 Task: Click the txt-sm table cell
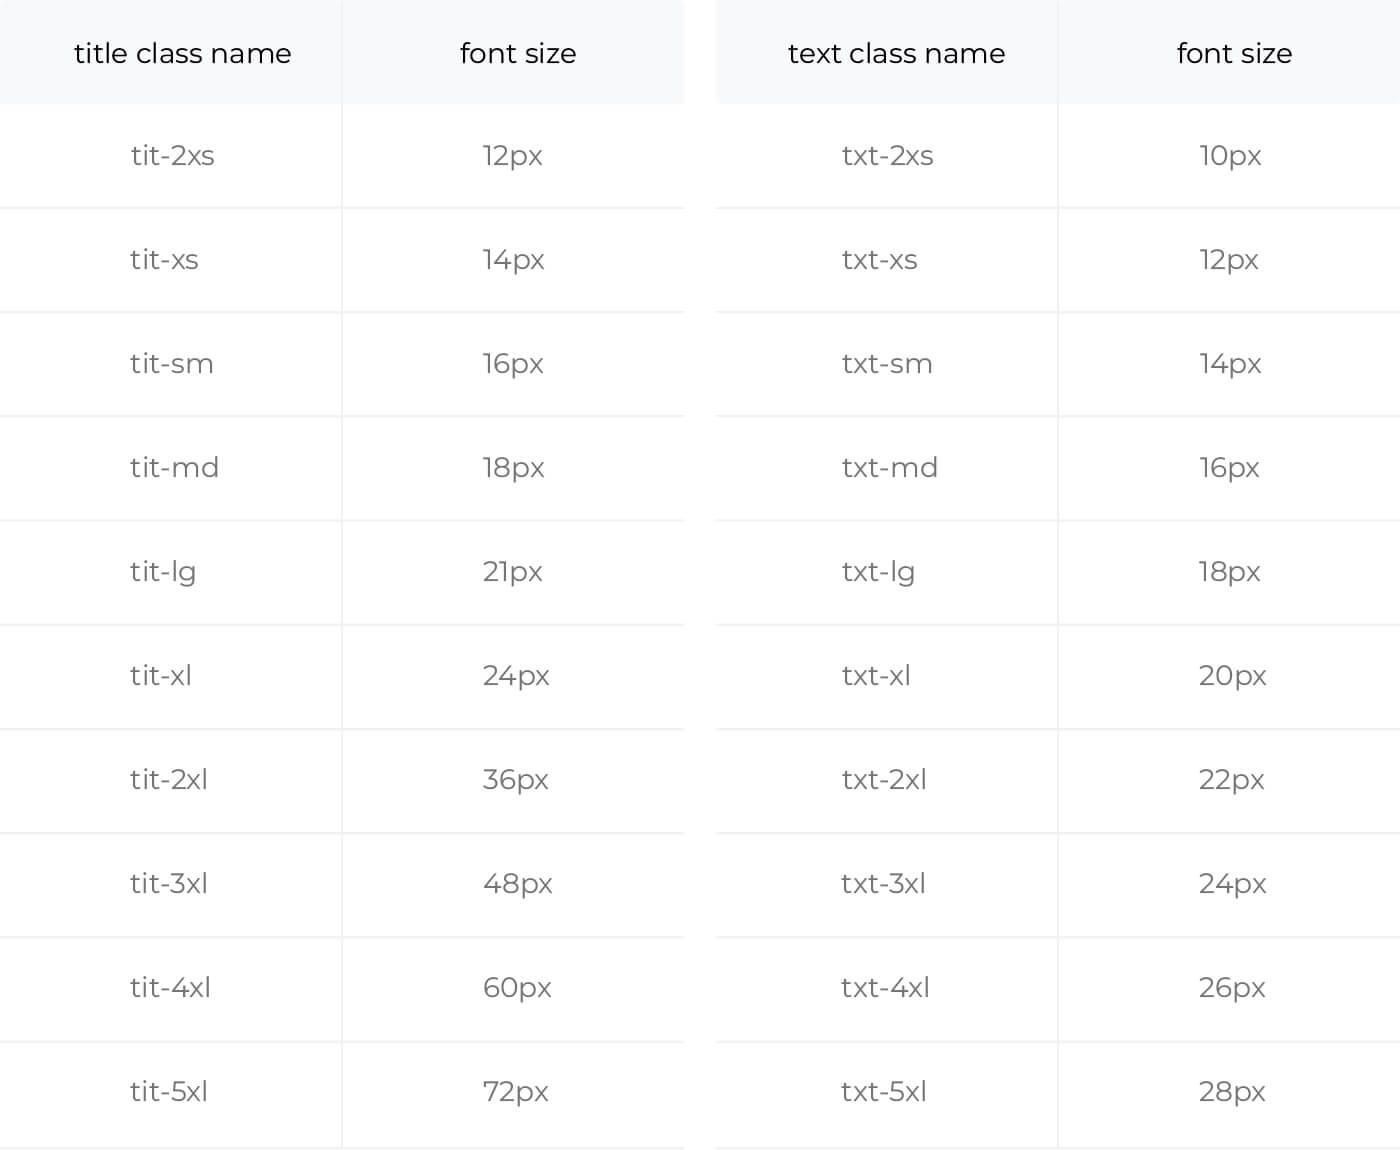pyautogui.click(x=887, y=364)
